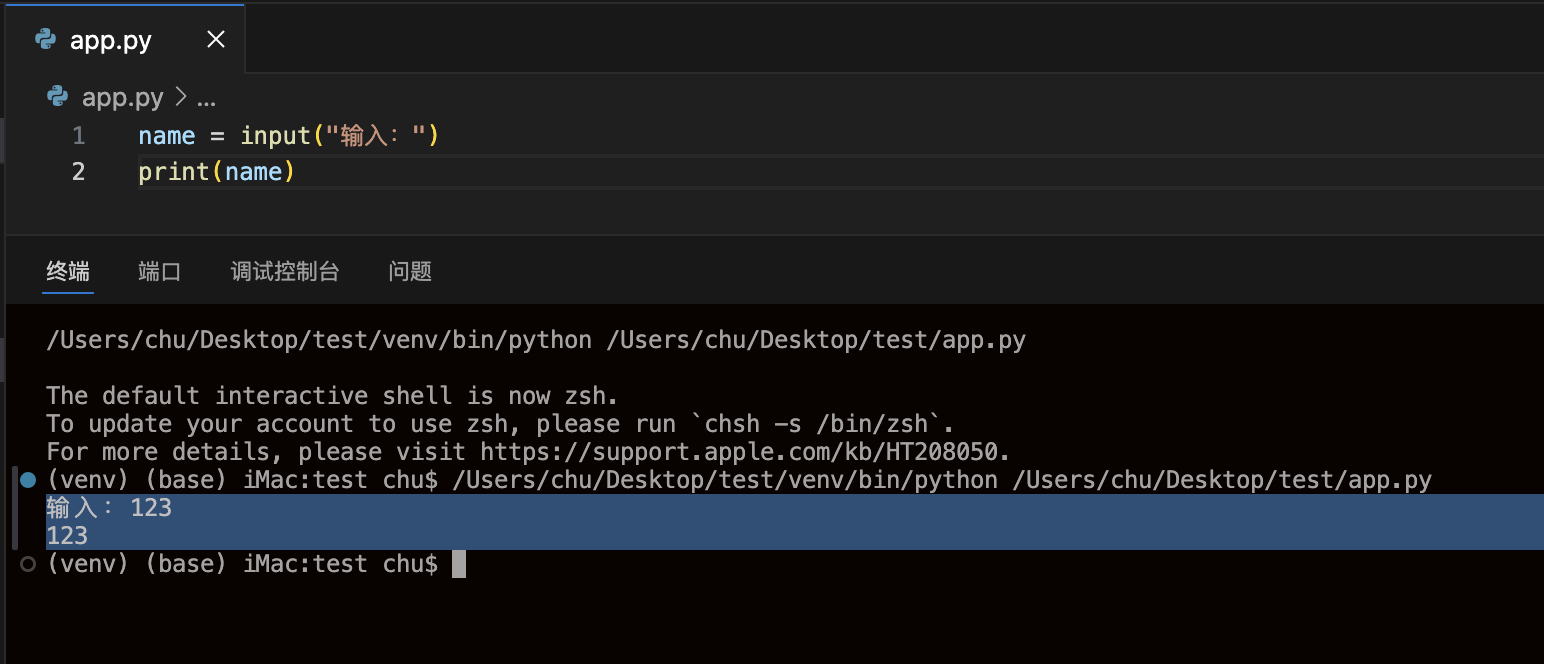Click the blue command status dot in terminal
This screenshot has height=664, width=1544.
click(28, 481)
